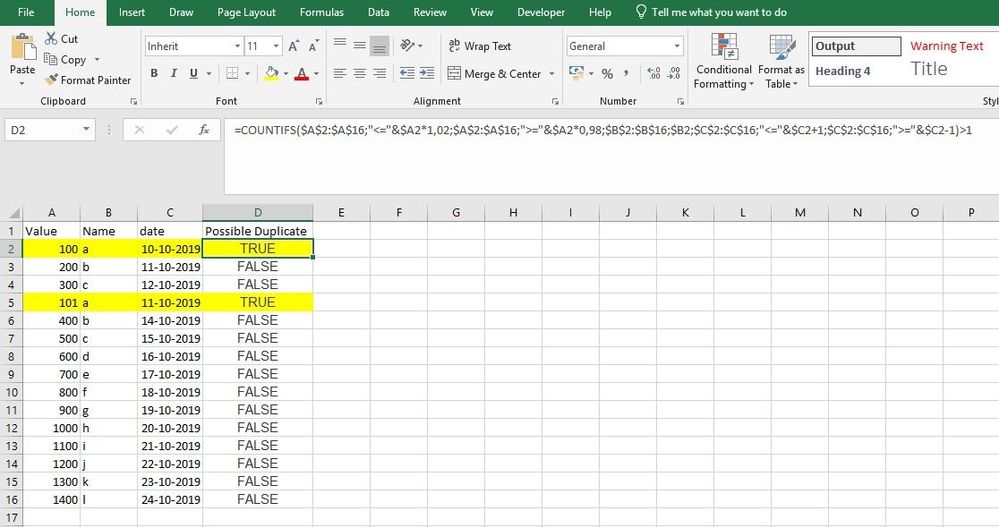999x527 pixels.
Task: Open Format as Table menu
Action: 781,61
